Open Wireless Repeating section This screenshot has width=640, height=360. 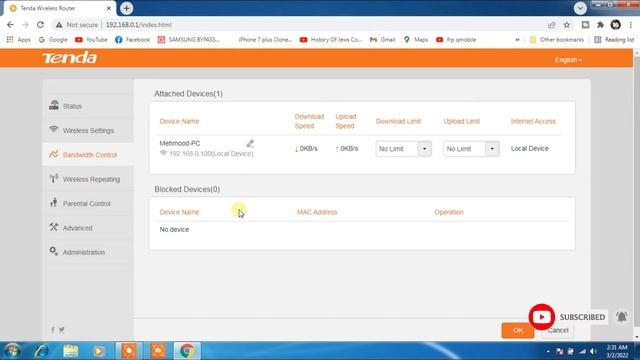tap(88, 179)
